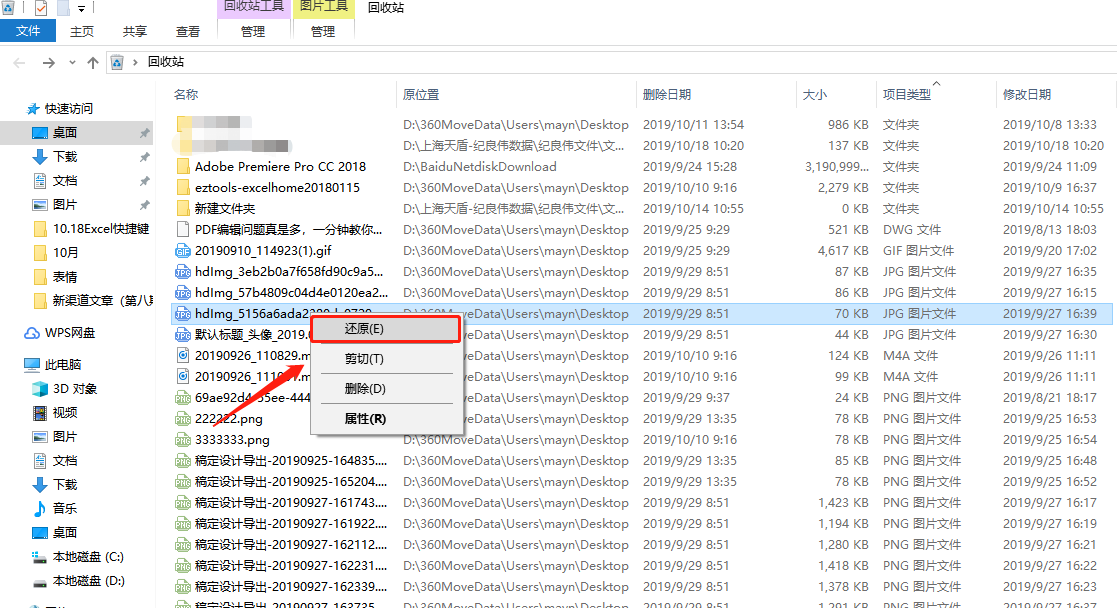
Task: Switch to the 共享 ribbon tab
Action: tap(135, 31)
